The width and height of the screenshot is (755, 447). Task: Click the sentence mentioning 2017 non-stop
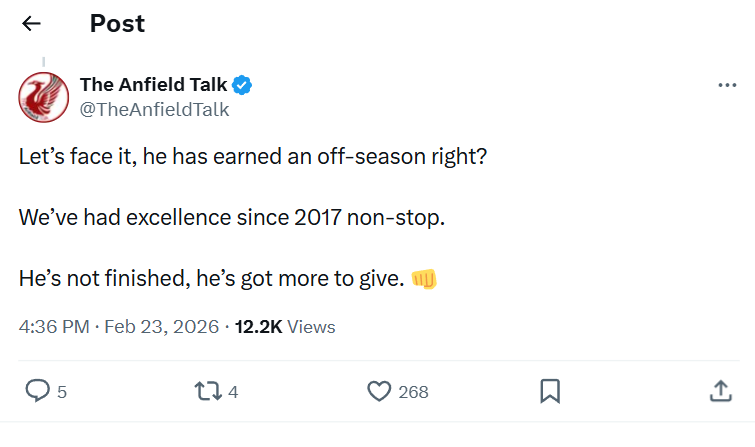coord(231,217)
